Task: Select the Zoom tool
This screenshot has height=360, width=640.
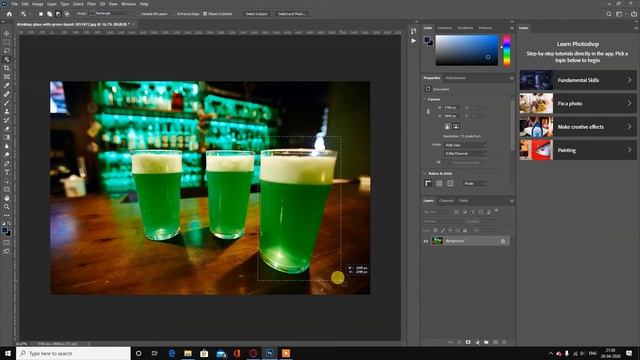Action: 7,207
